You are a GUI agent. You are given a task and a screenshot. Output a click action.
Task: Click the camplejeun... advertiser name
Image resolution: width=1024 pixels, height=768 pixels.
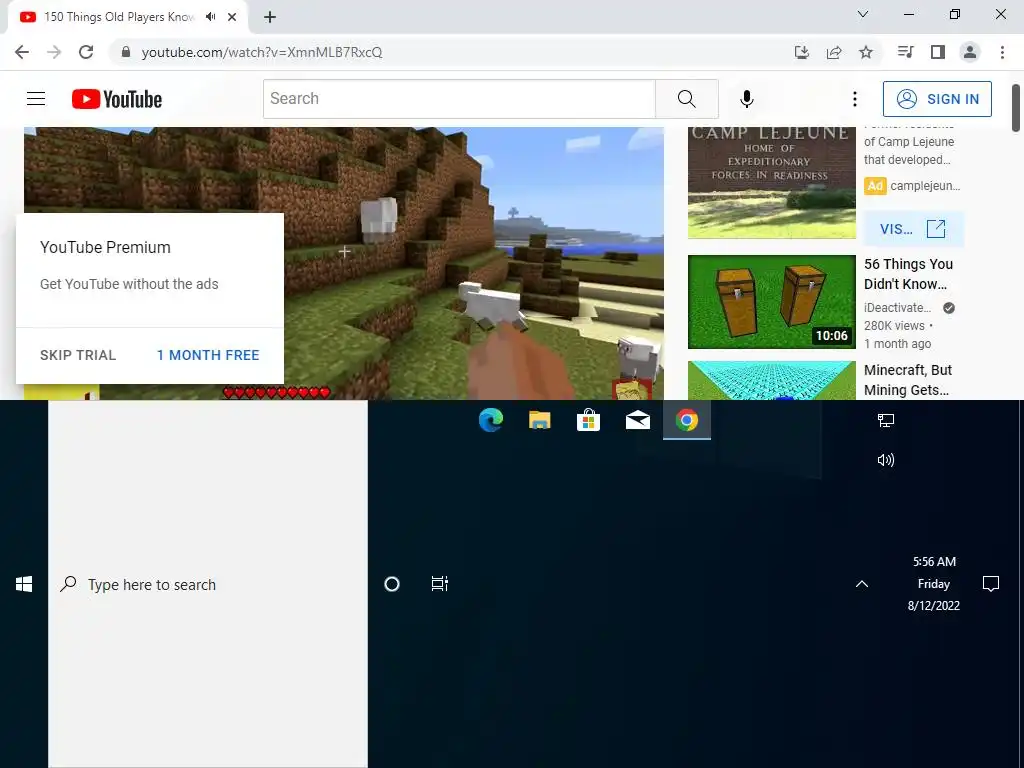click(x=925, y=185)
